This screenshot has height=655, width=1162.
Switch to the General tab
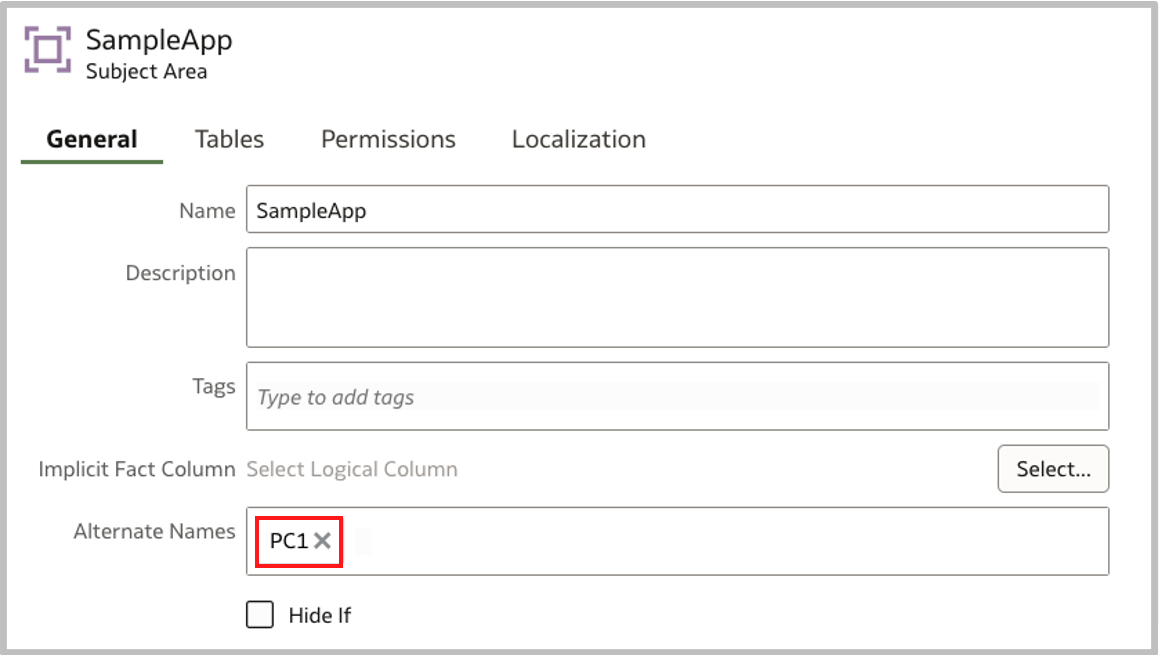coord(92,139)
